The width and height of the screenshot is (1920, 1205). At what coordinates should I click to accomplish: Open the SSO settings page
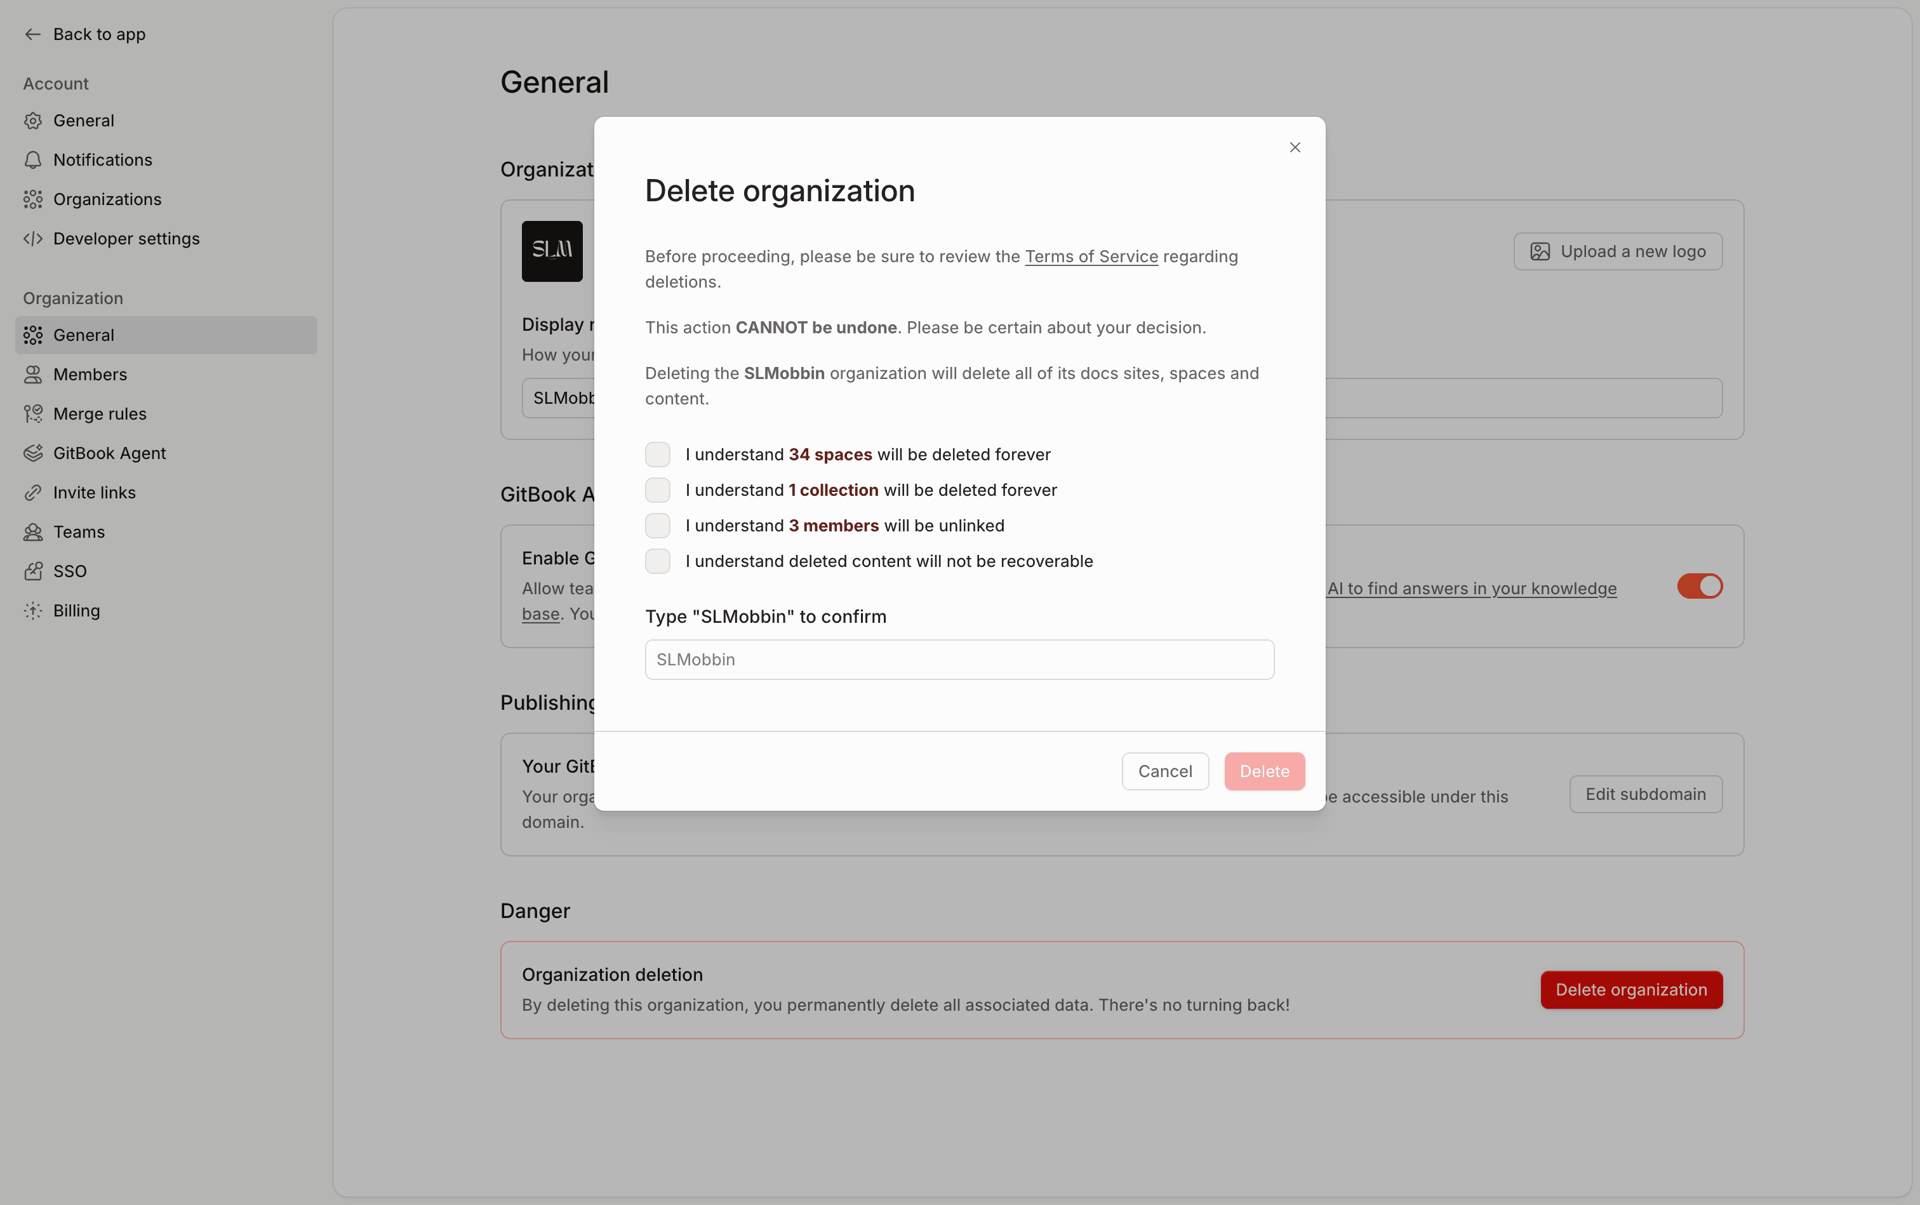(166, 571)
